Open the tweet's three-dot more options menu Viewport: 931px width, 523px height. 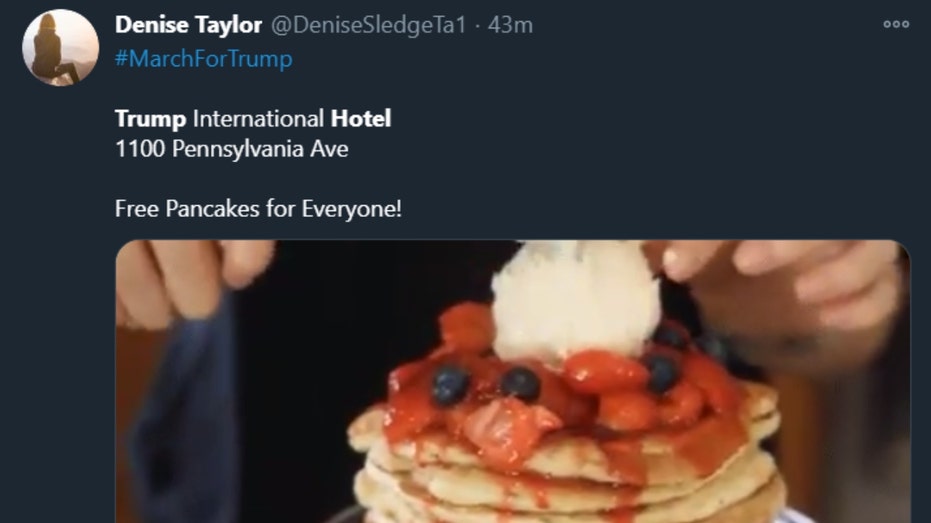point(896,24)
